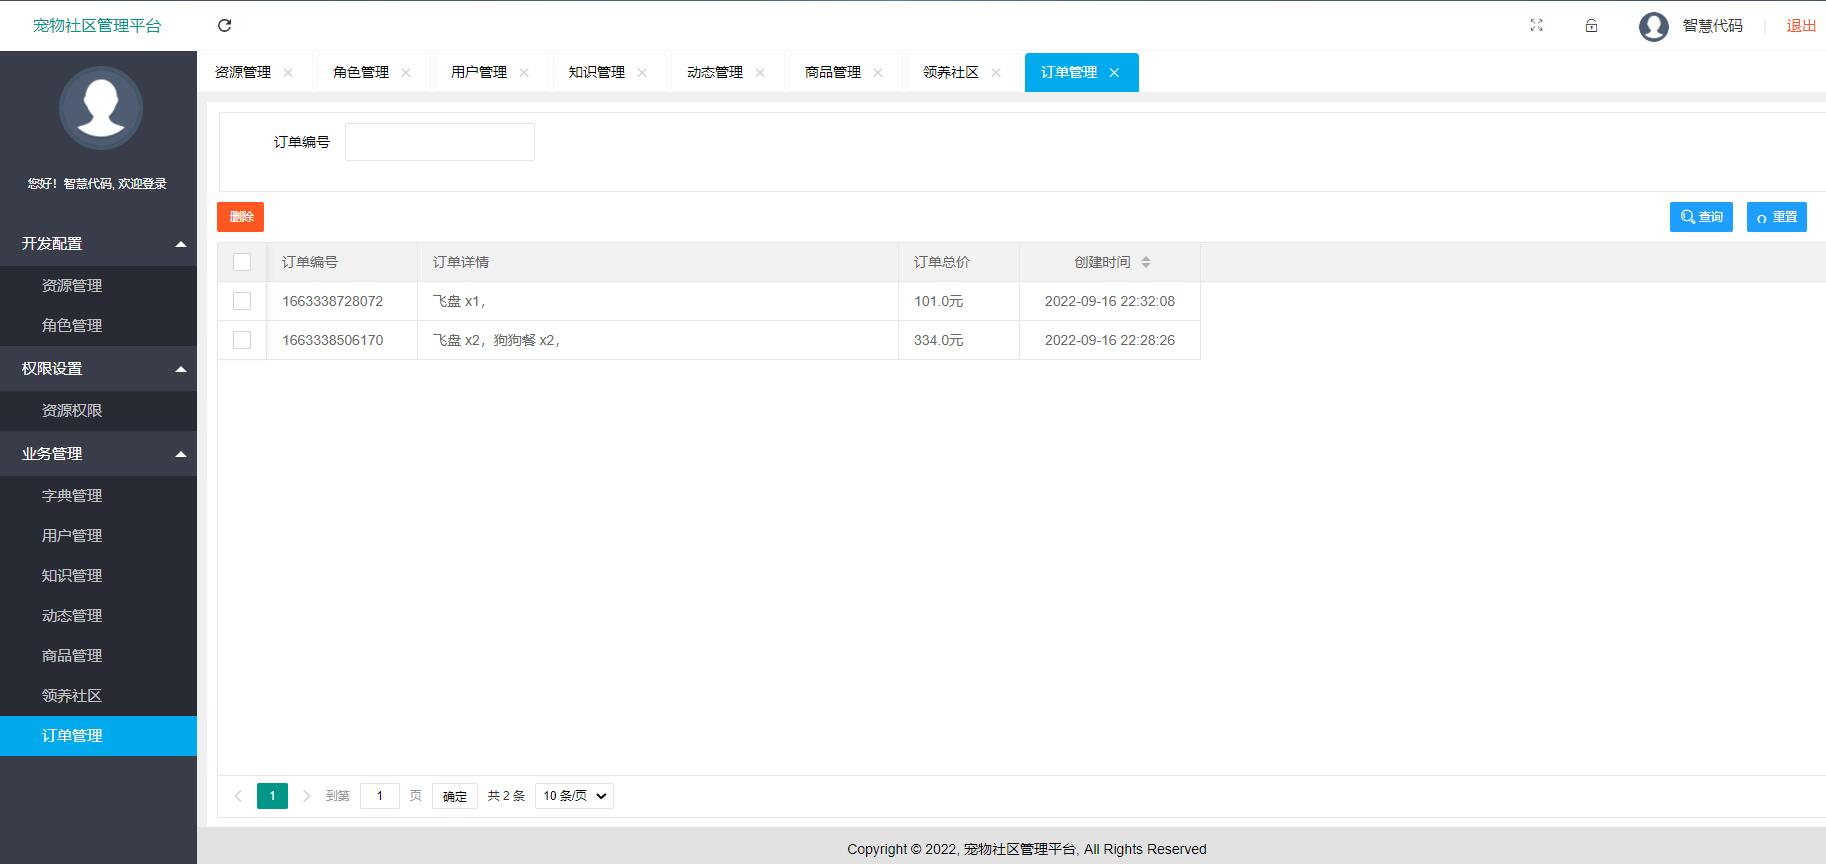Image resolution: width=1826 pixels, height=864 pixels.
Task: Click the 智慧代码 username
Action: (x=1713, y=26)
